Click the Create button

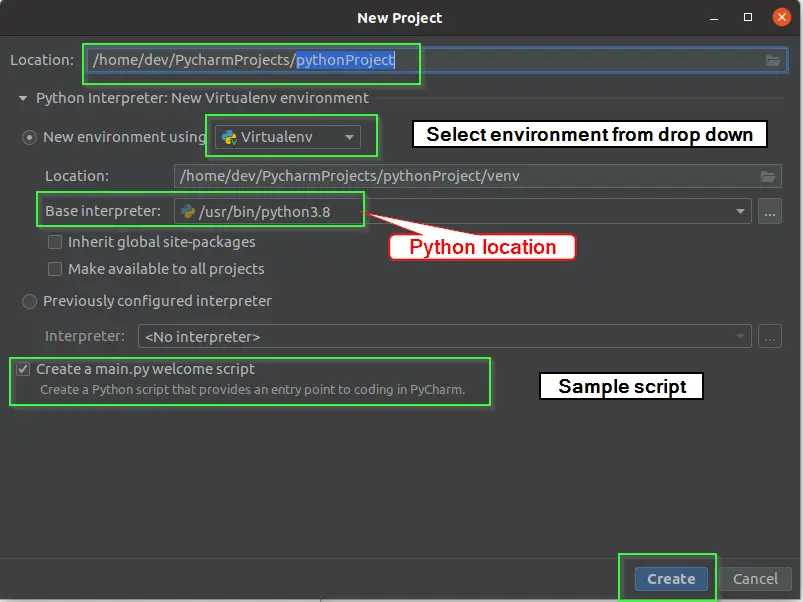click(671, 579)
